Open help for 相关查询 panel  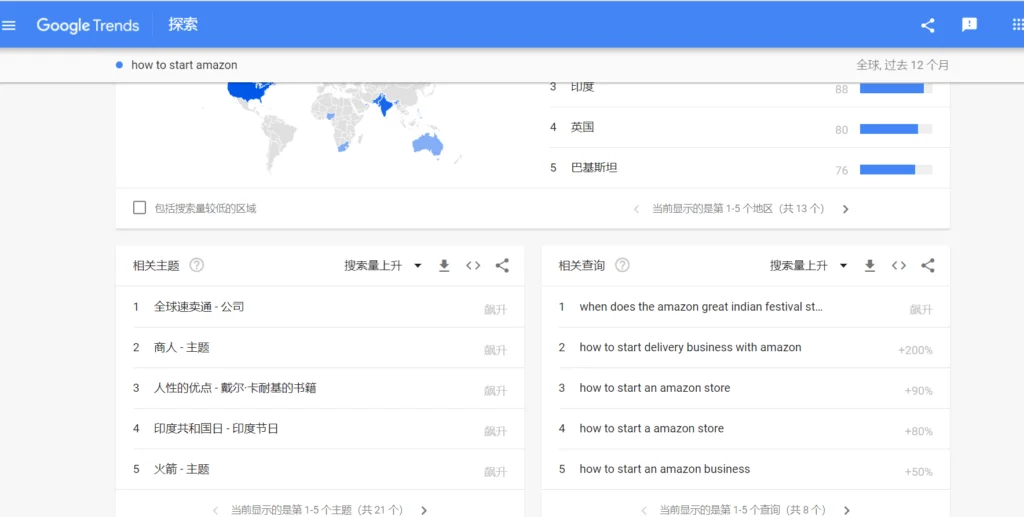tap(622, 265)
